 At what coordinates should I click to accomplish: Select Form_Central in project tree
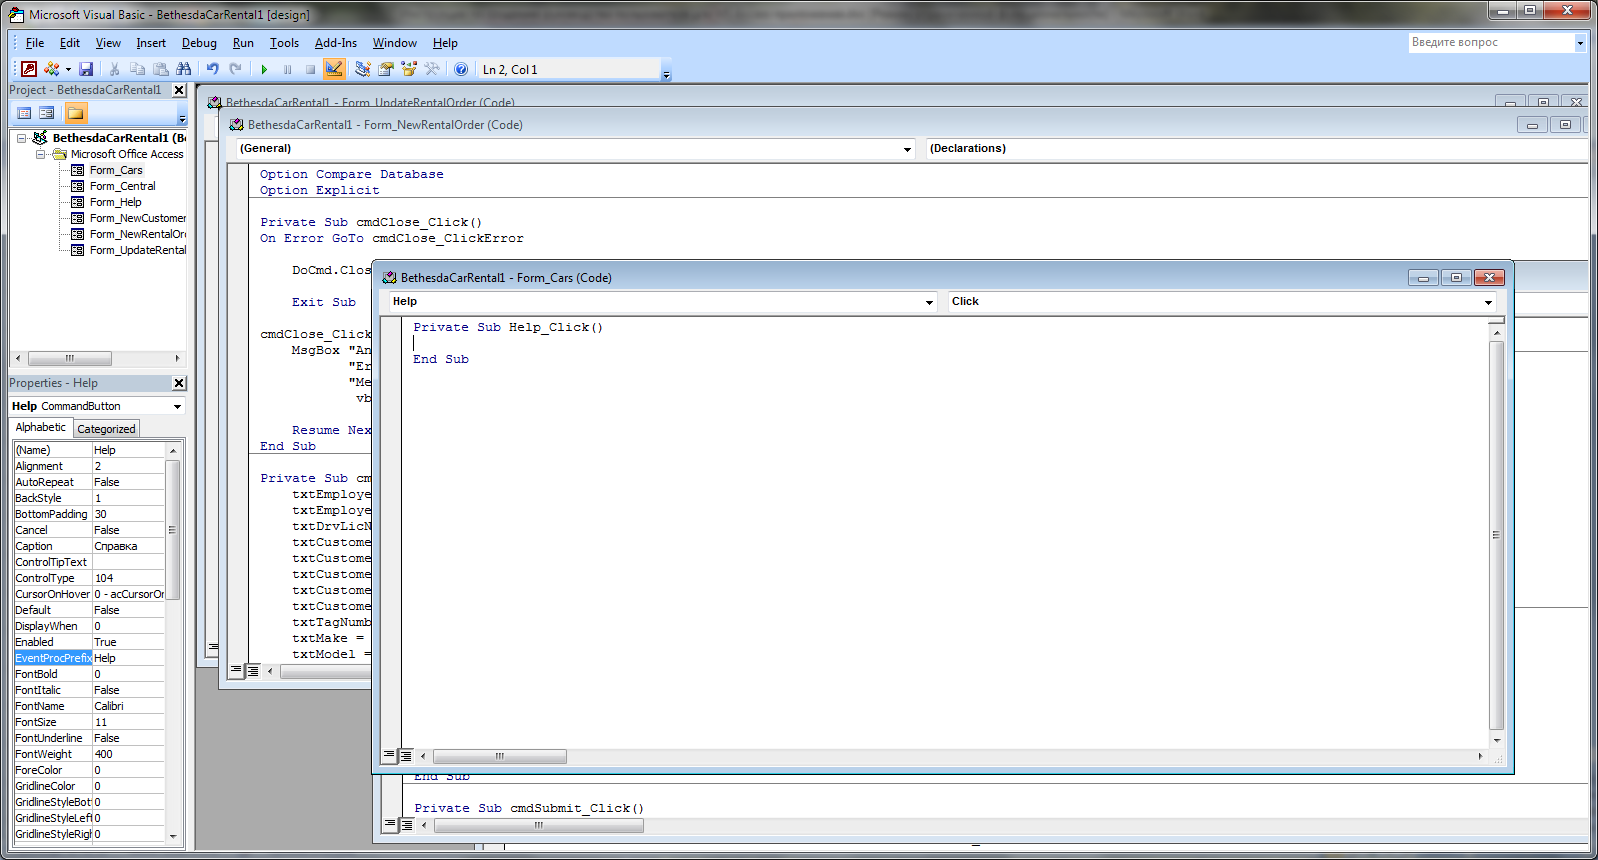tap(122, 186)
